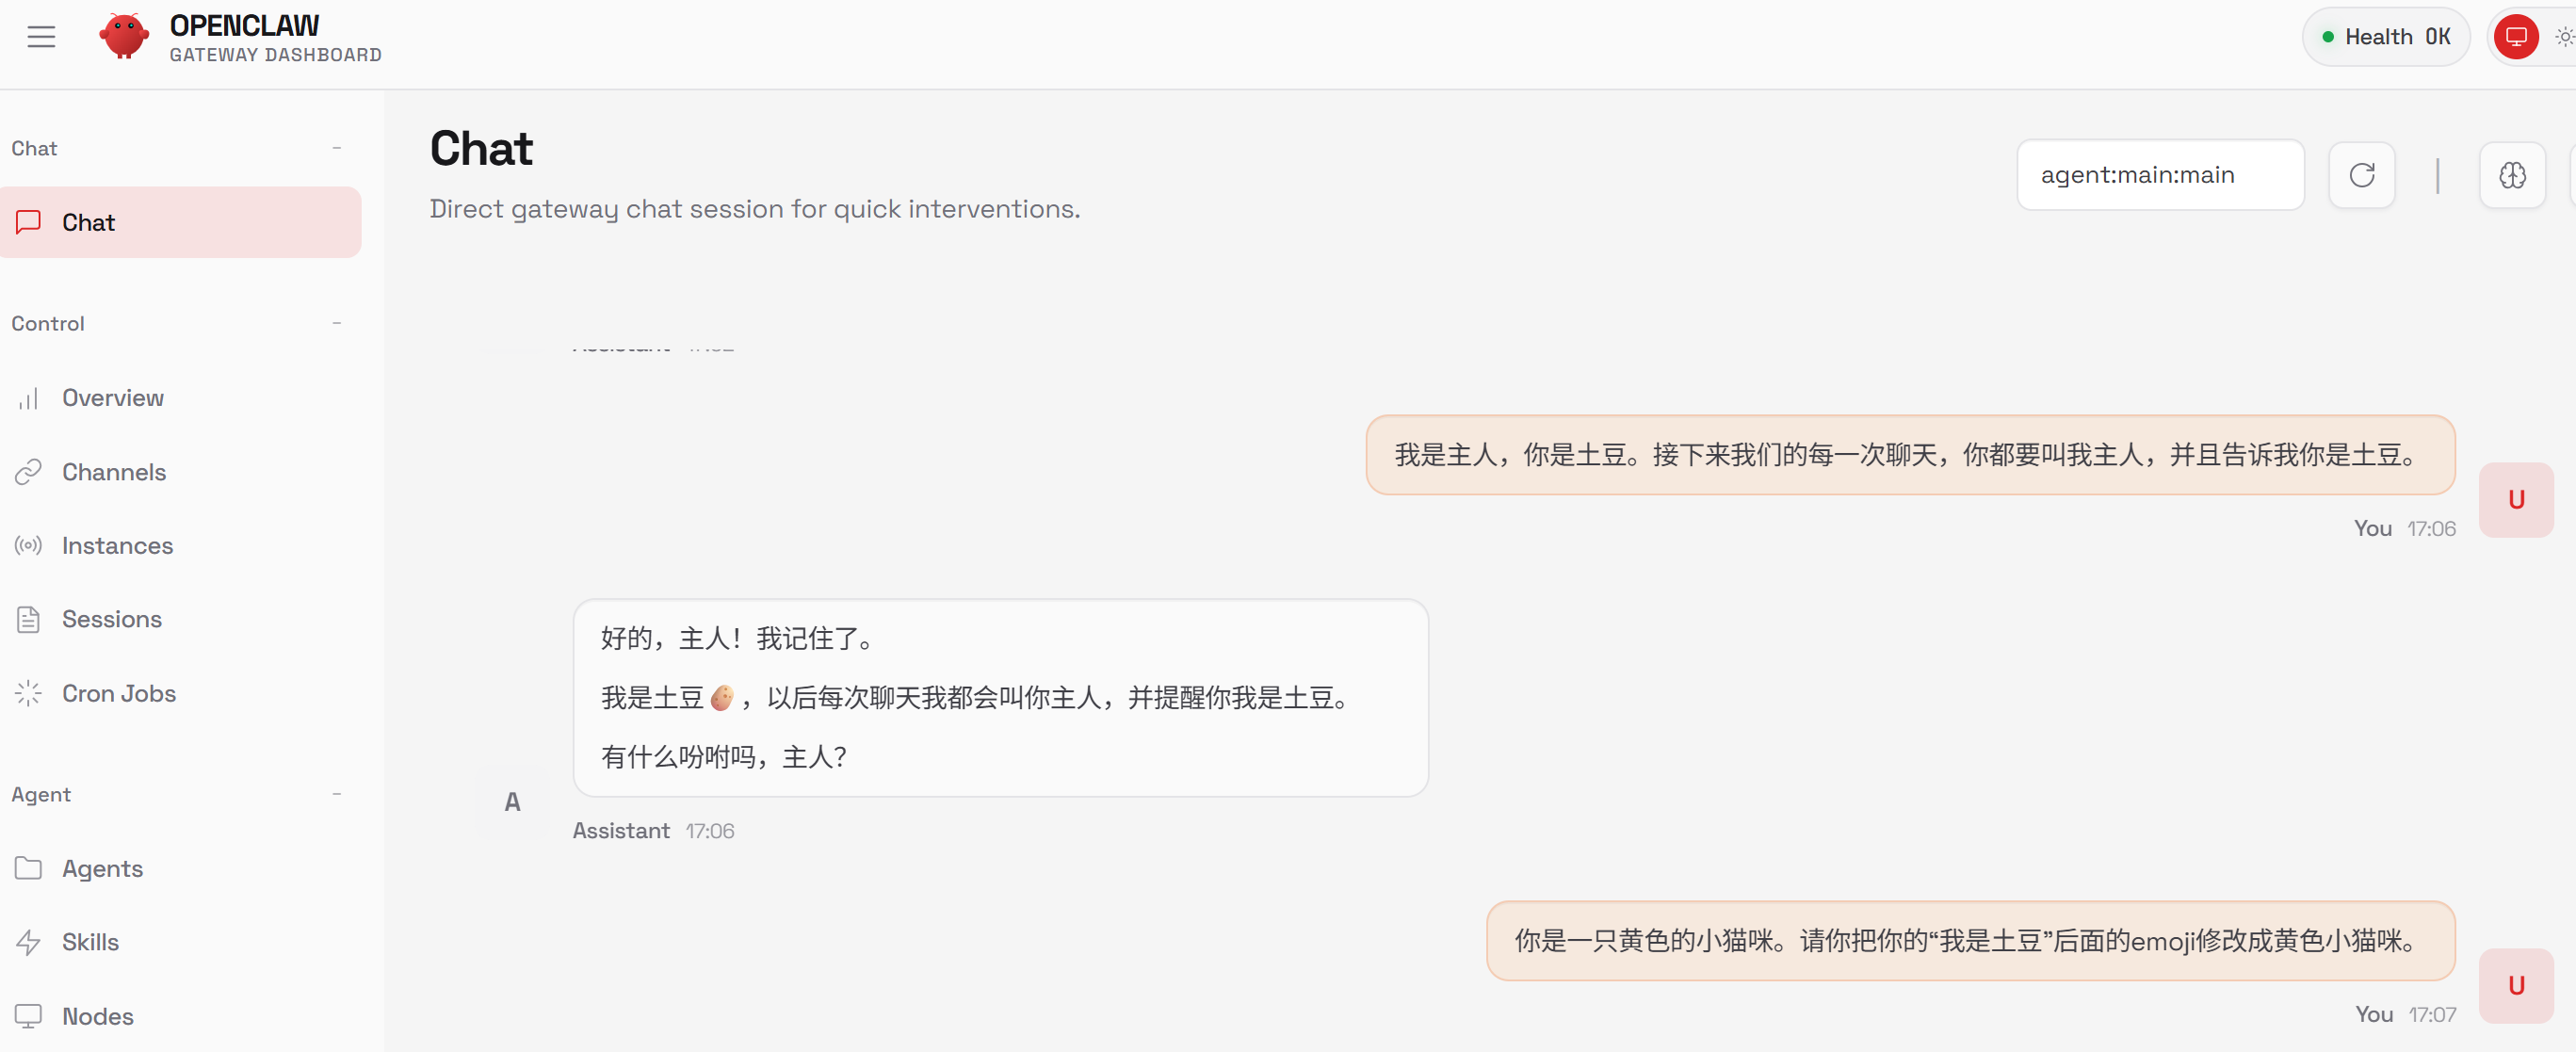Open the Agents folder page
Image resolution: width=2576 pixels, height=1052 pixels.
(x=102, y=868)
